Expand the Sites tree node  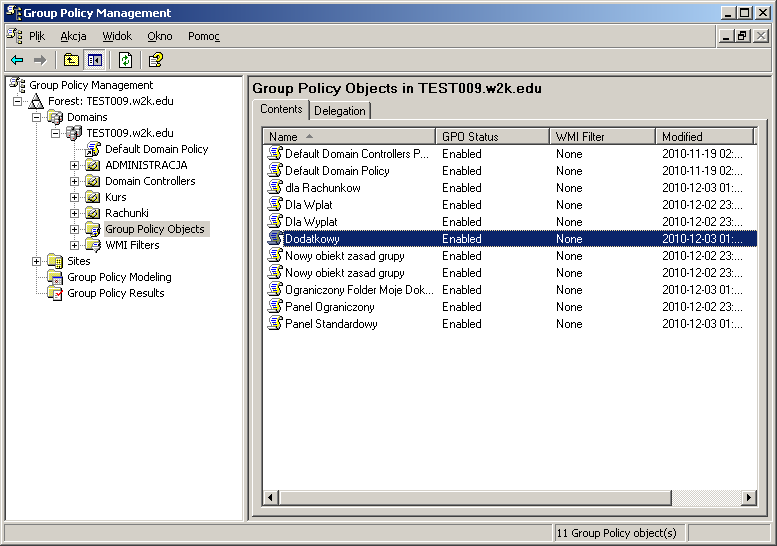point(37,261)
